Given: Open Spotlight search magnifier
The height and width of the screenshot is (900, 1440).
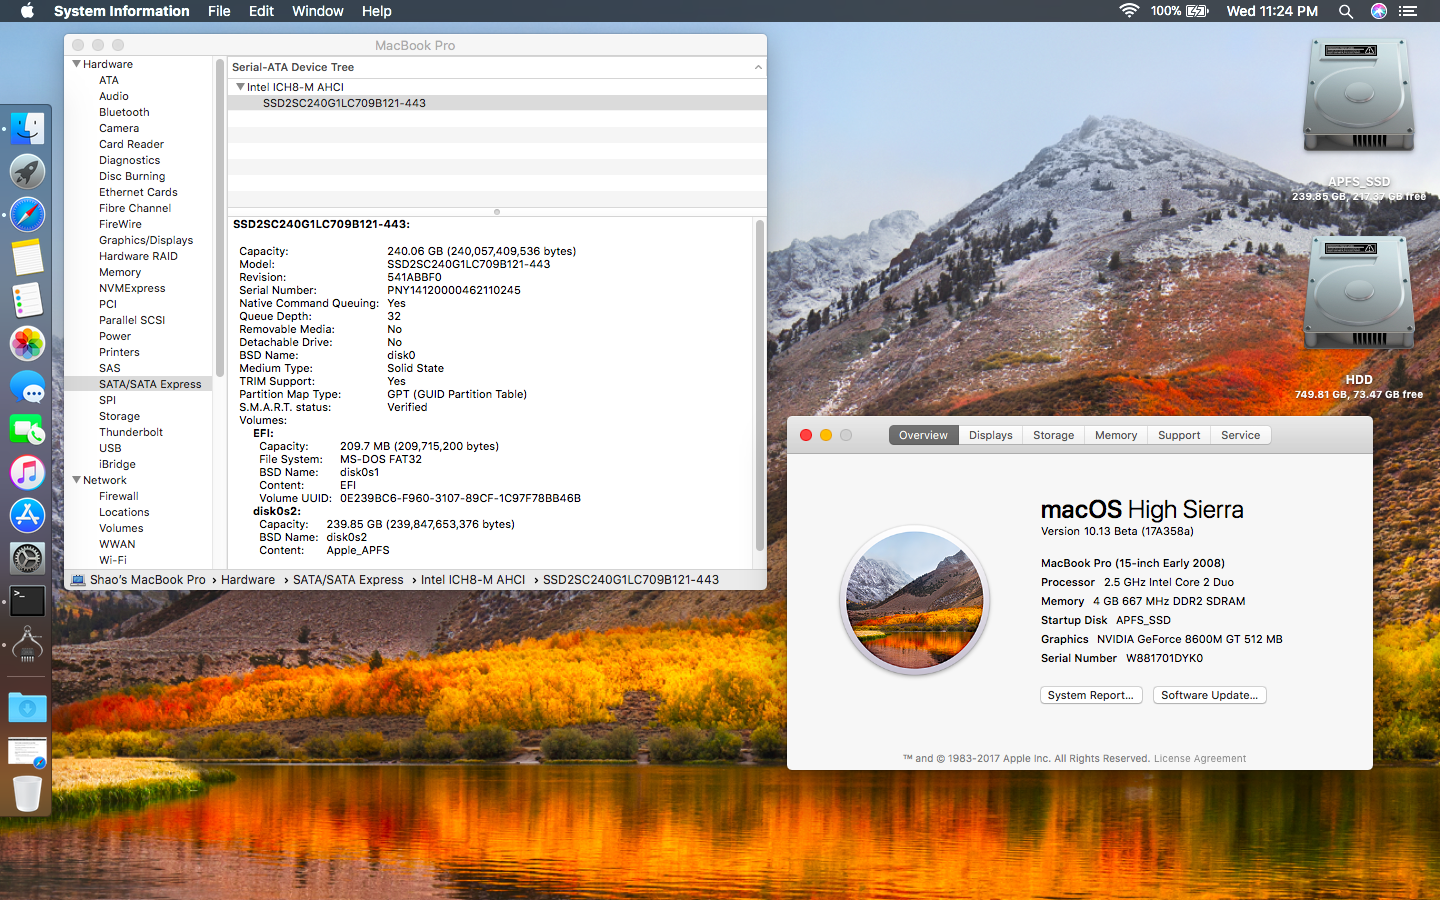Looking at the screenshot, I should click(x=1346, y=11).
